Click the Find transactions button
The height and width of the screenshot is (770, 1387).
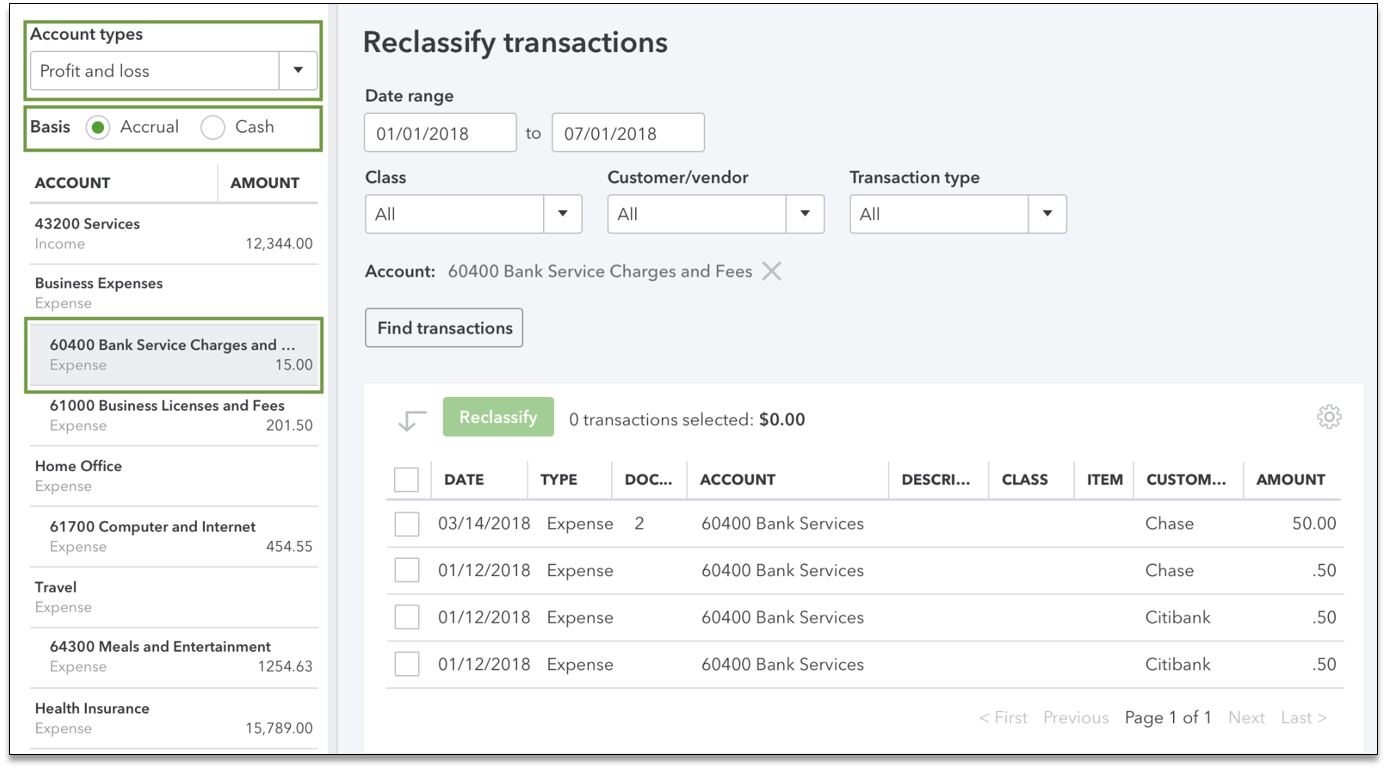coord(444,328)
